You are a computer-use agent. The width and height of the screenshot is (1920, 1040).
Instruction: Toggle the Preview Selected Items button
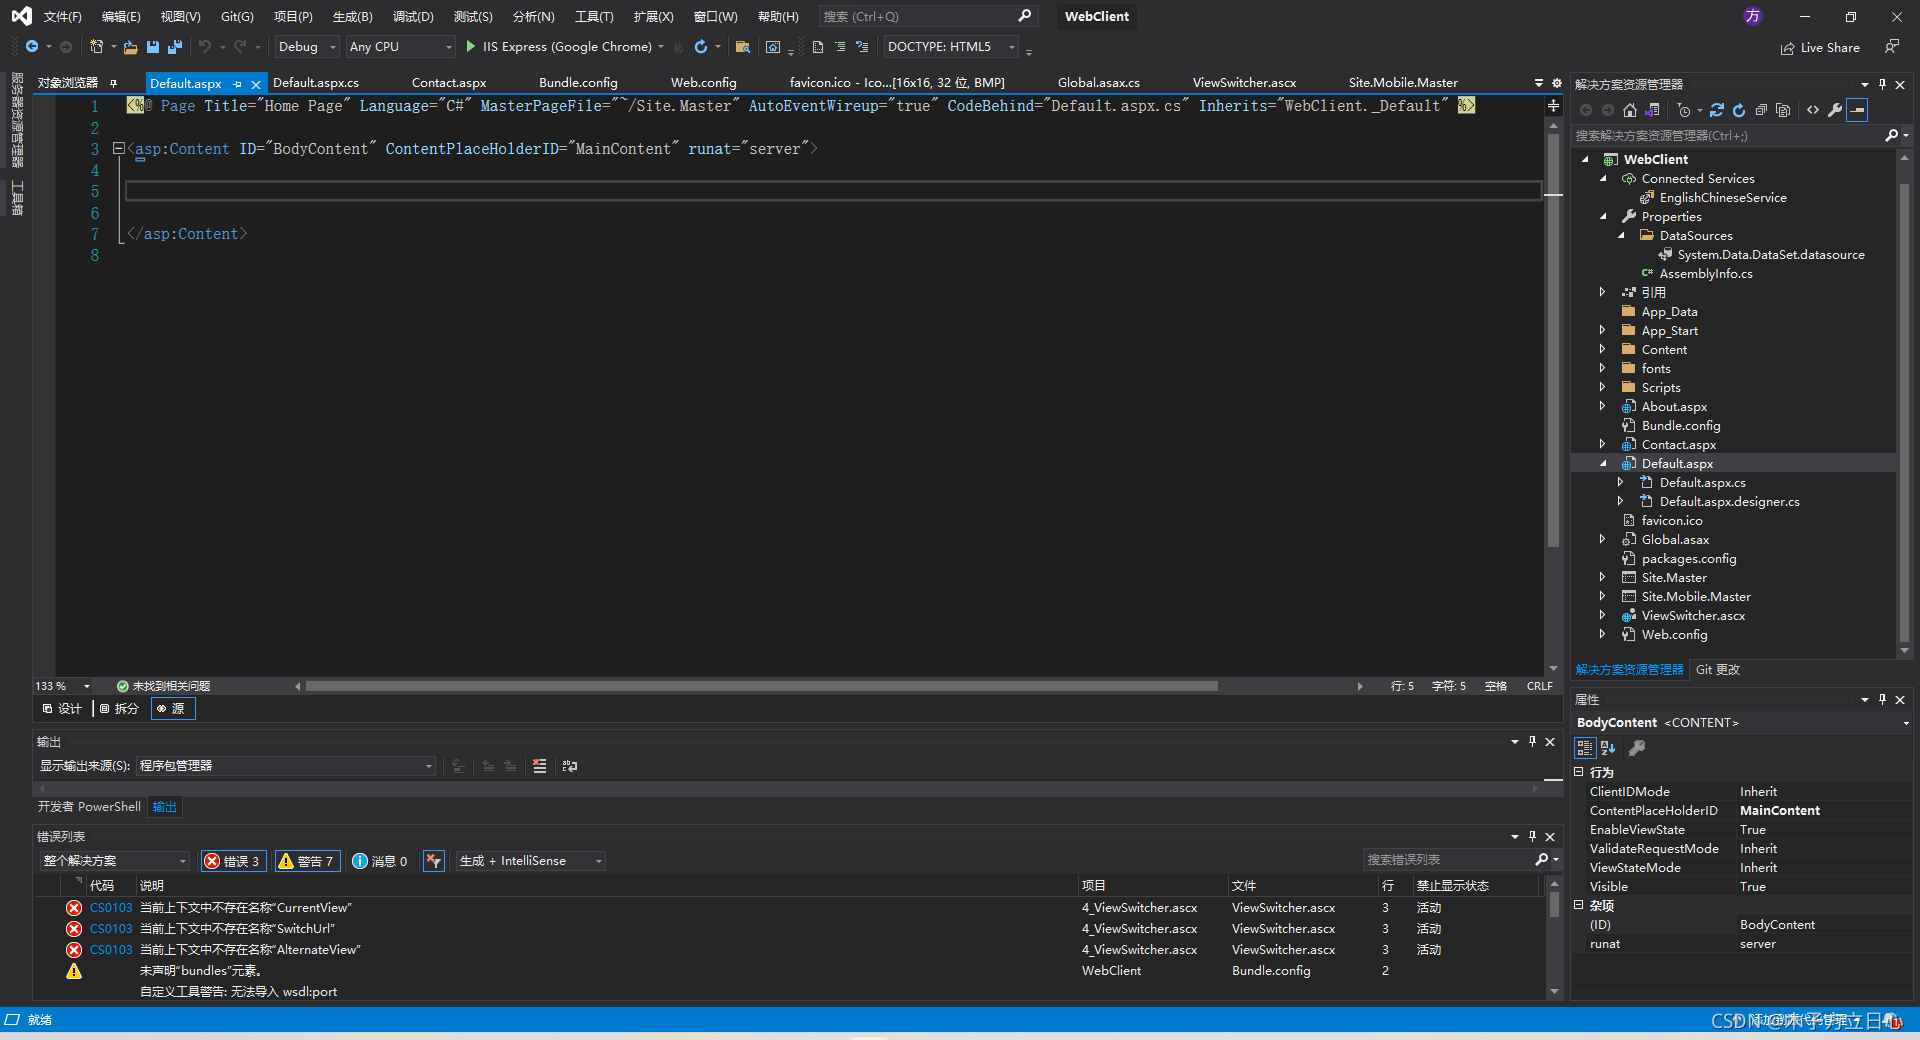click(1857, 110)
